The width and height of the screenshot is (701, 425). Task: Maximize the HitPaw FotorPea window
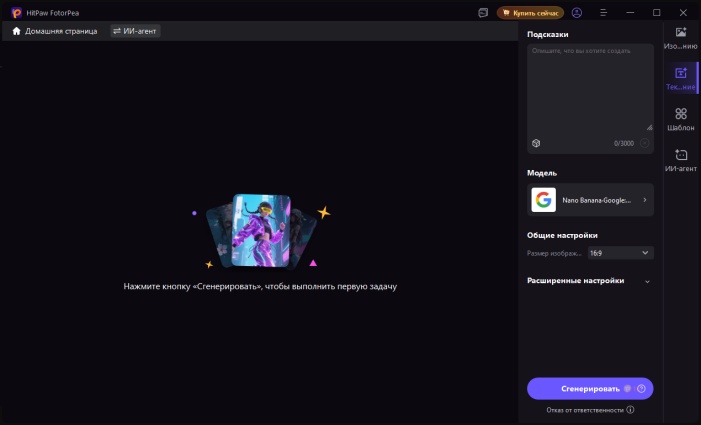click(x=656, y=13)
